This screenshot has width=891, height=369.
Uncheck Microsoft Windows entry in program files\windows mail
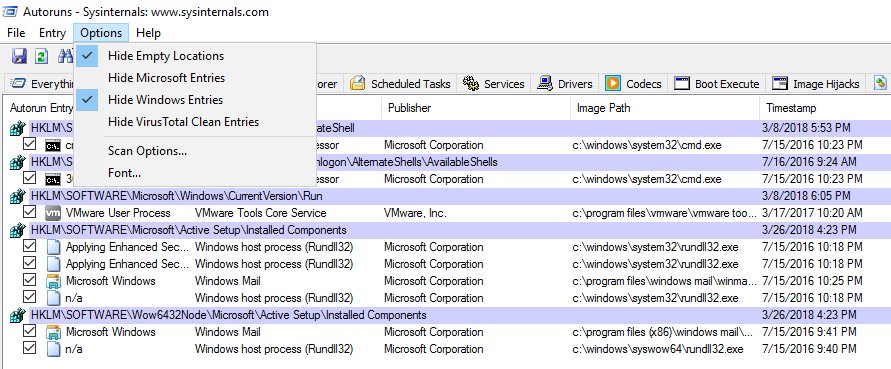[30, 280]
